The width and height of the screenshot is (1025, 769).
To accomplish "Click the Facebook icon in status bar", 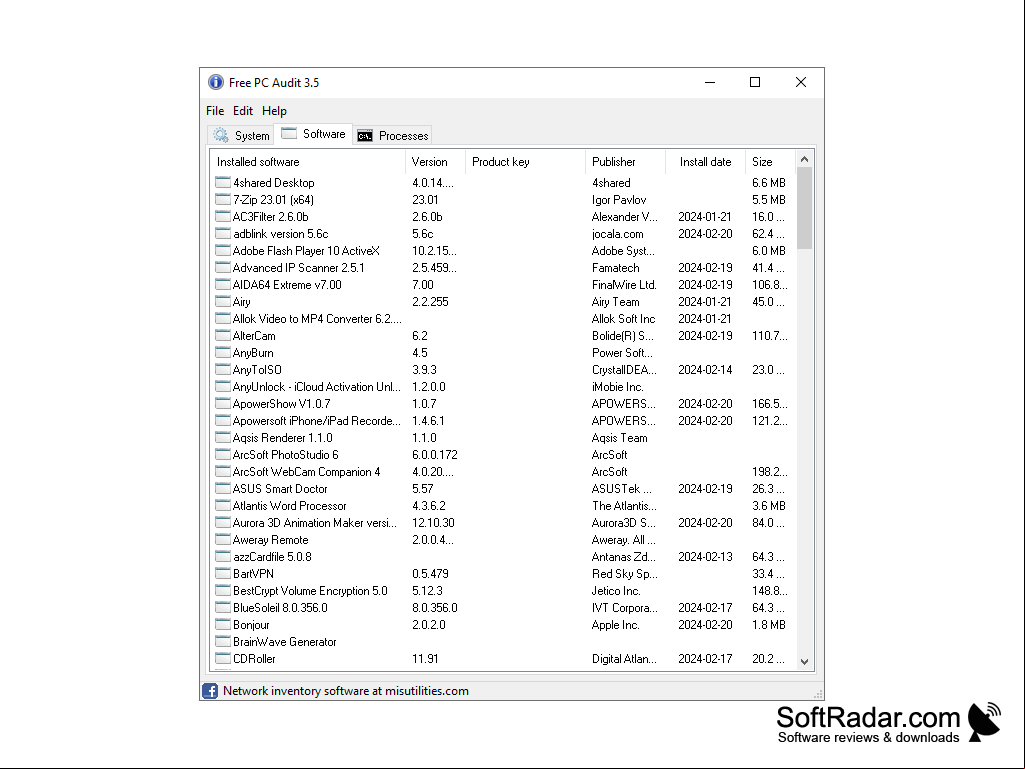I will pyautogui.click(x=210, y=691).
